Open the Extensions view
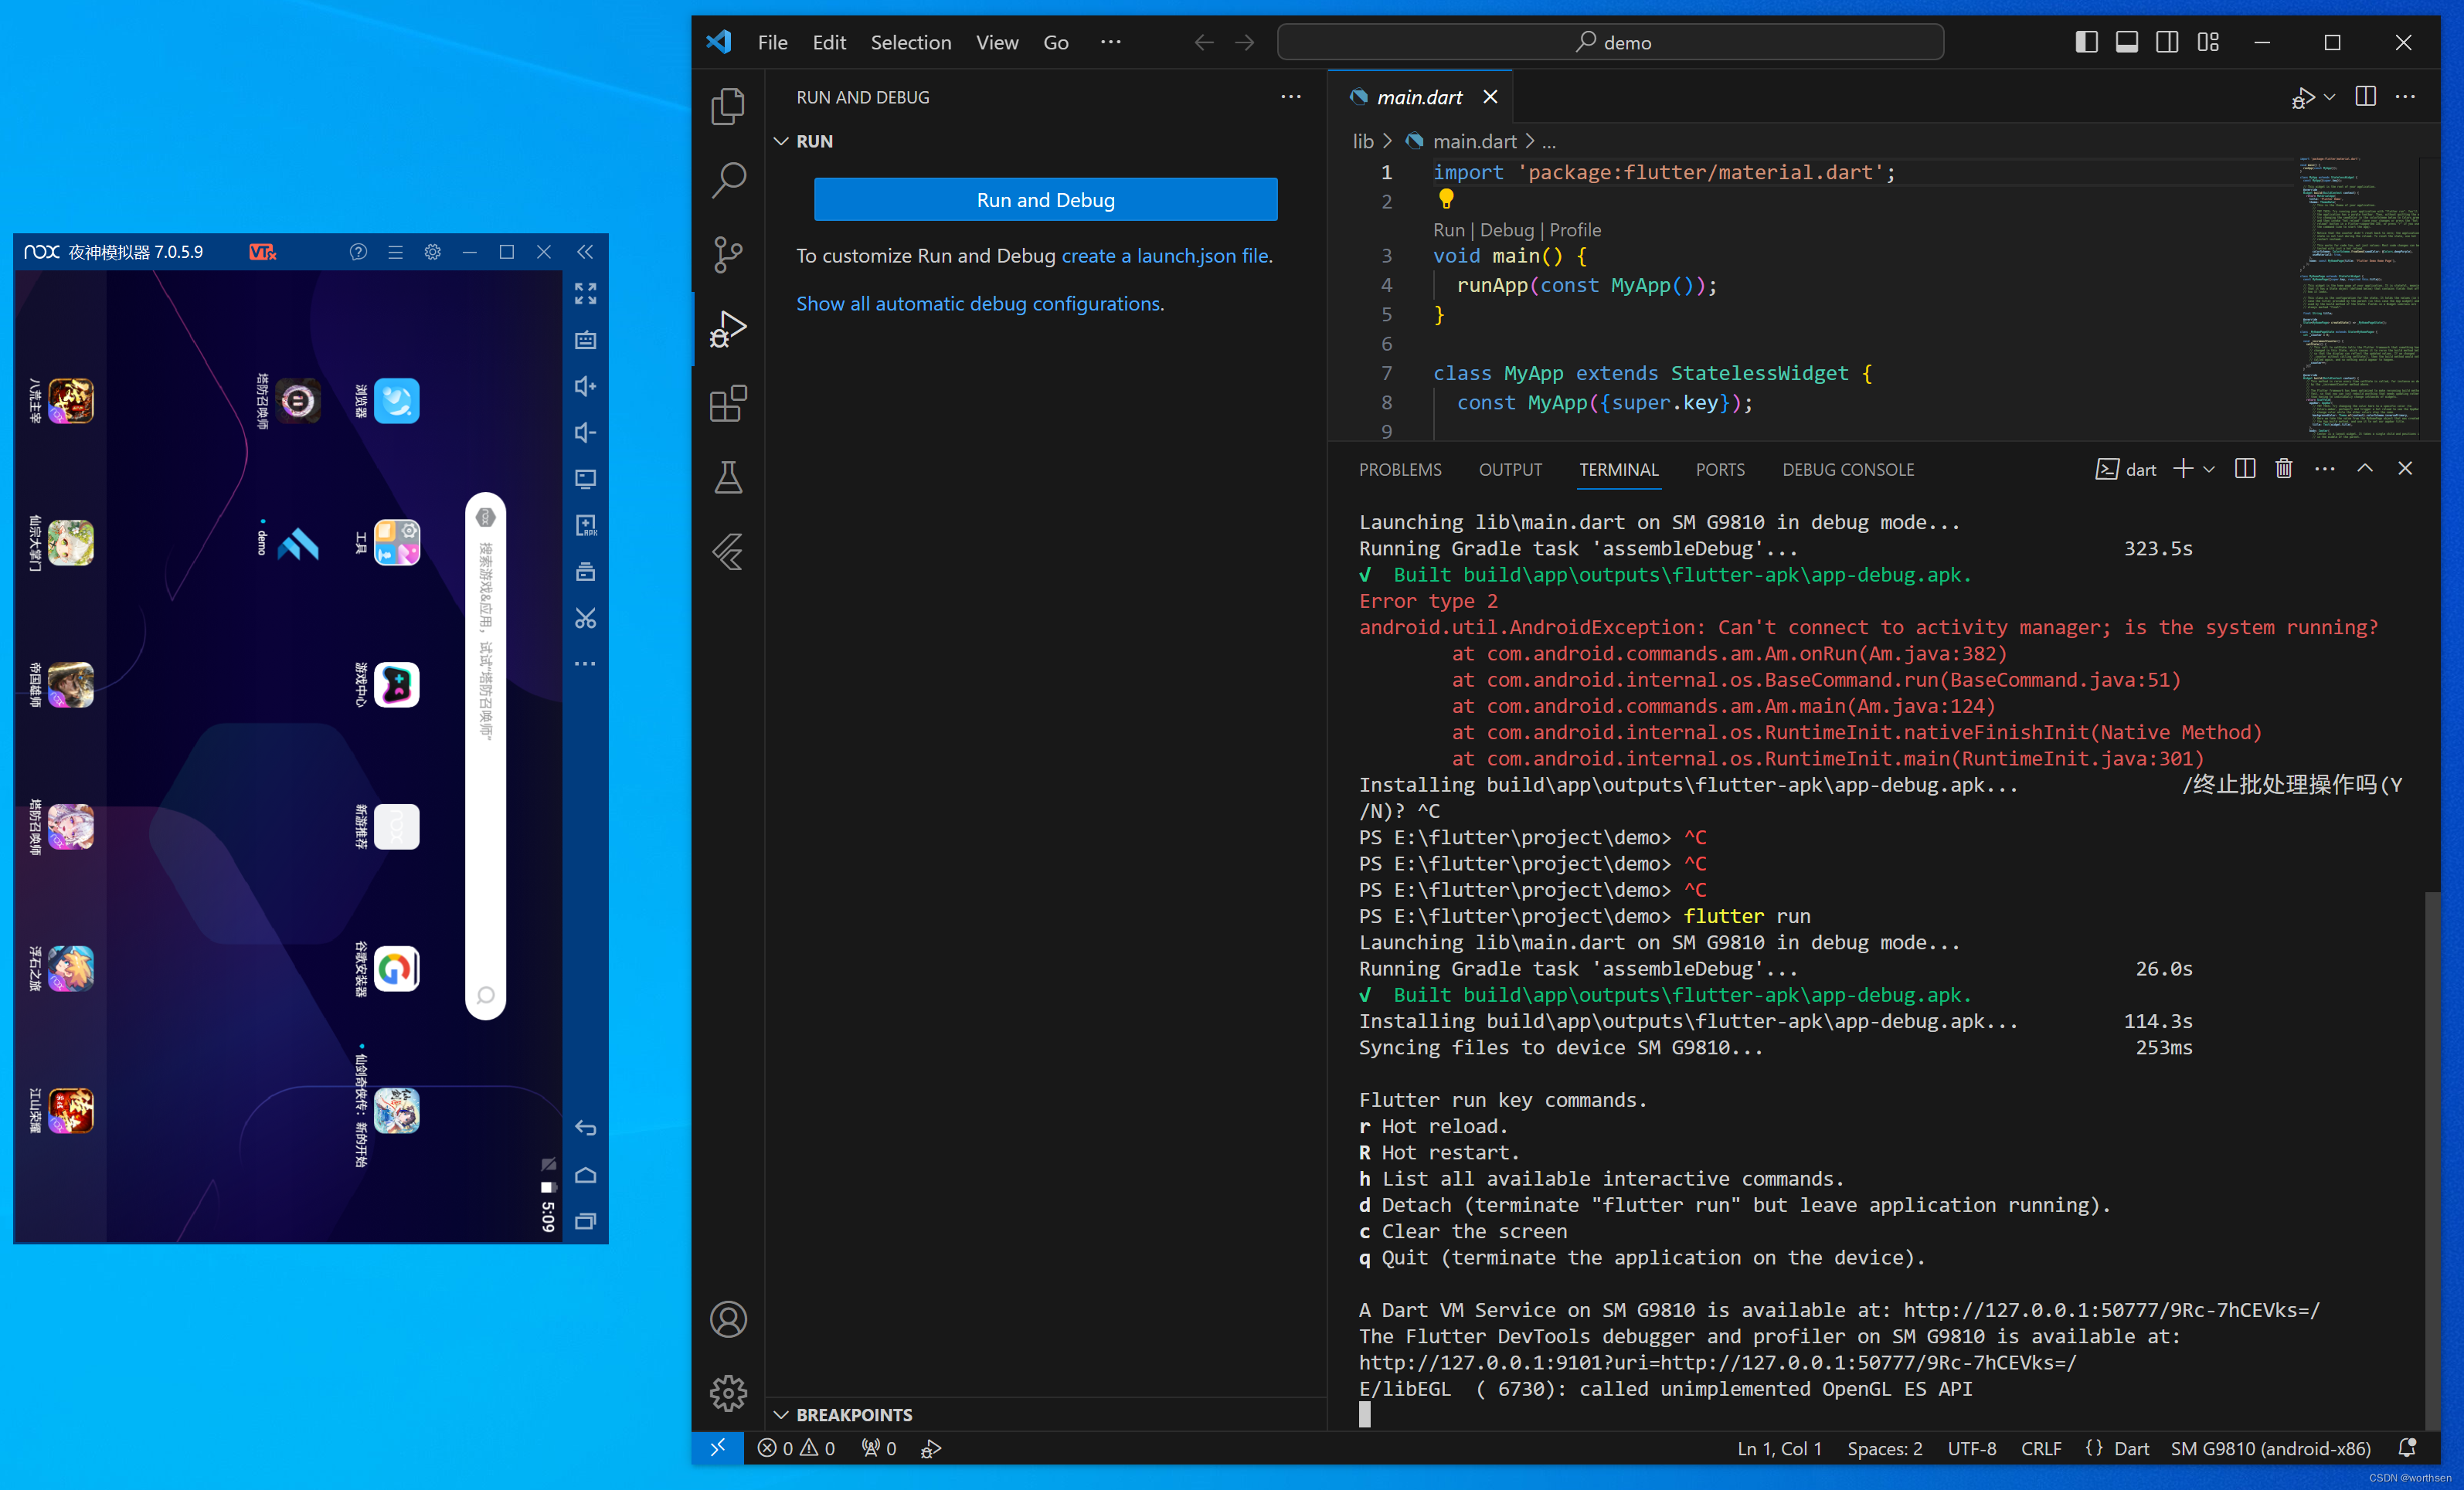The height and width of the screenshot is (1490, 2464). pos(728,403)
